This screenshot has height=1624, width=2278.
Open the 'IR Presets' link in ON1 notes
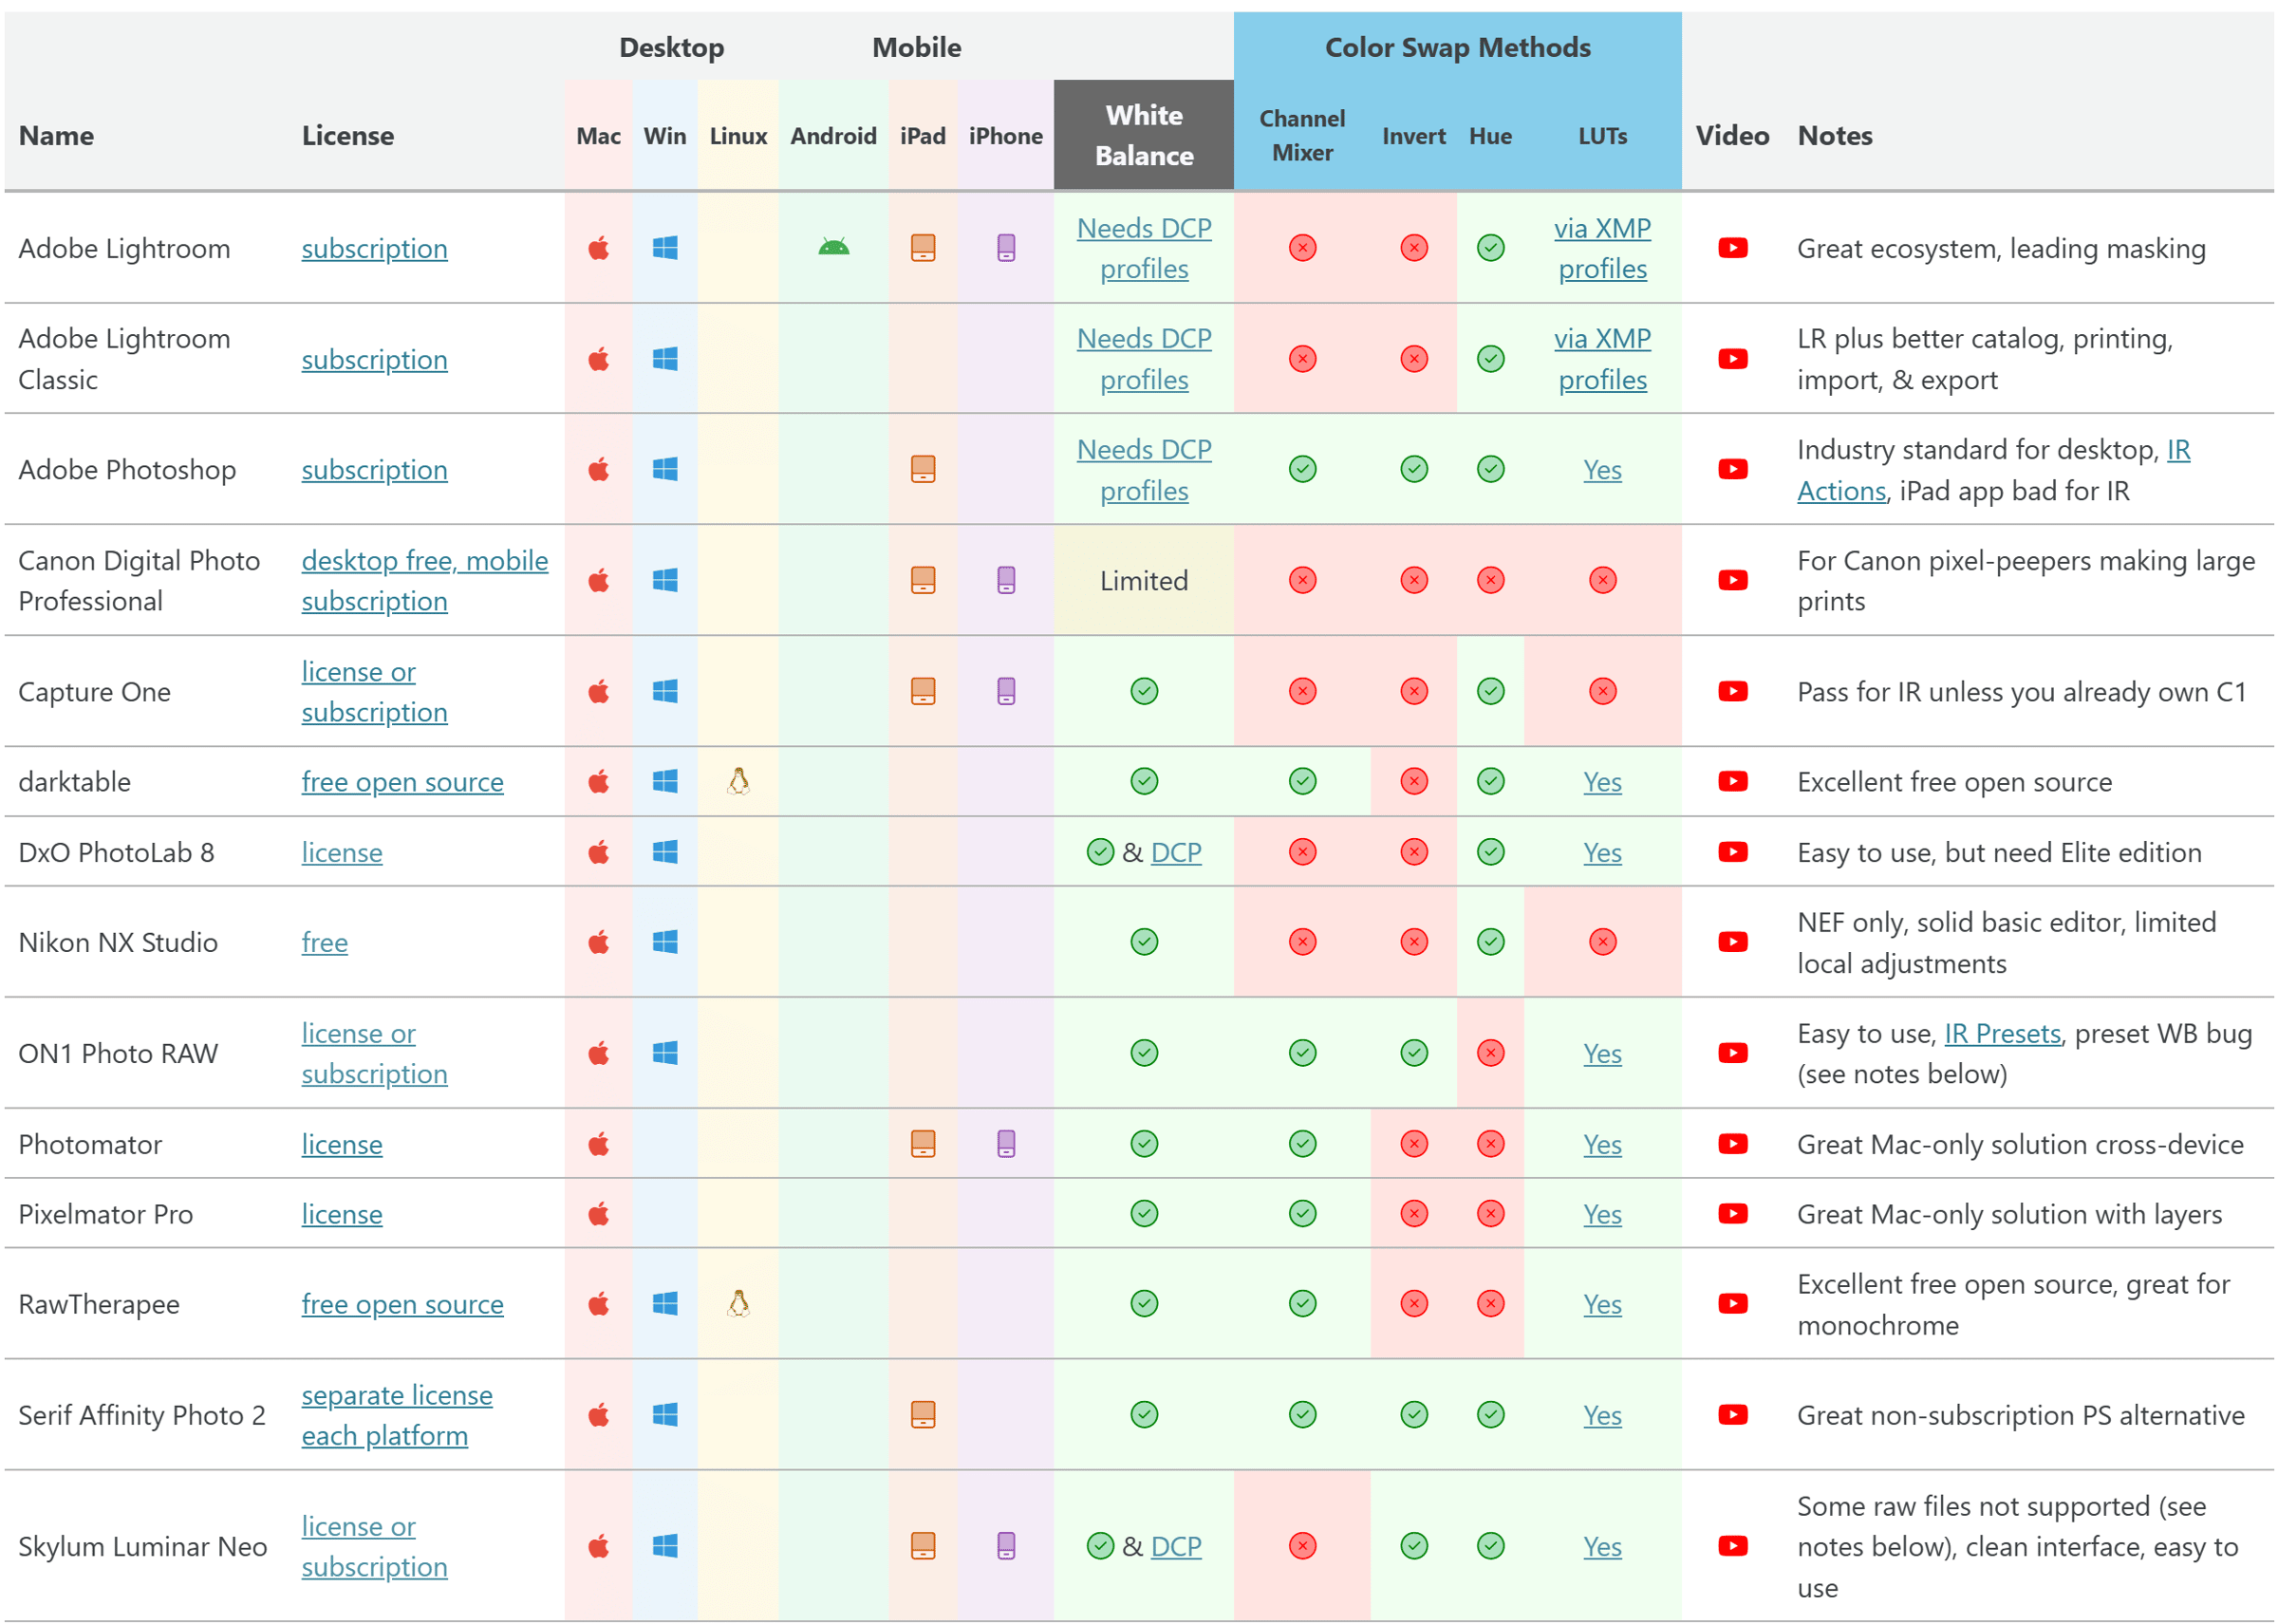point(2002,1033)
